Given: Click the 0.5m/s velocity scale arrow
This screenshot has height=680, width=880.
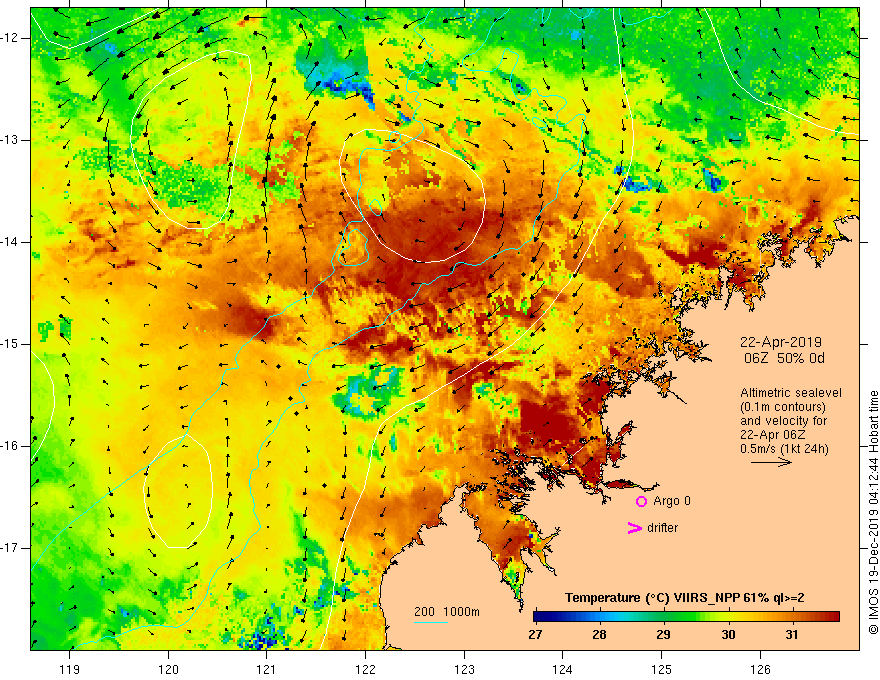Looking at the screenshot, I should coord(772,462).
